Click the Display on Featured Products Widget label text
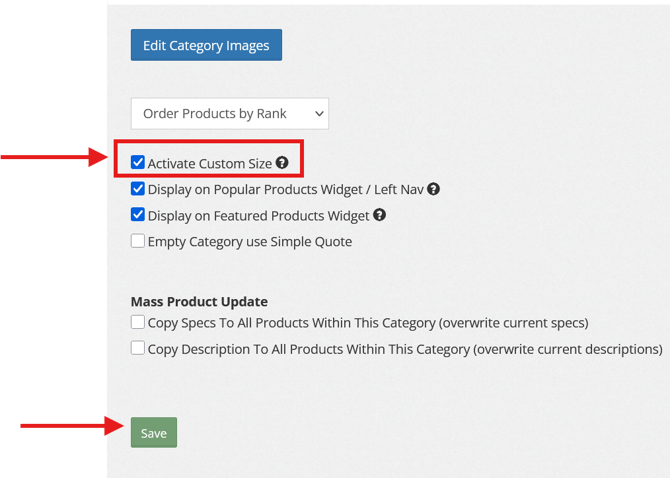670x478 pixels. [x=259, y=216]
